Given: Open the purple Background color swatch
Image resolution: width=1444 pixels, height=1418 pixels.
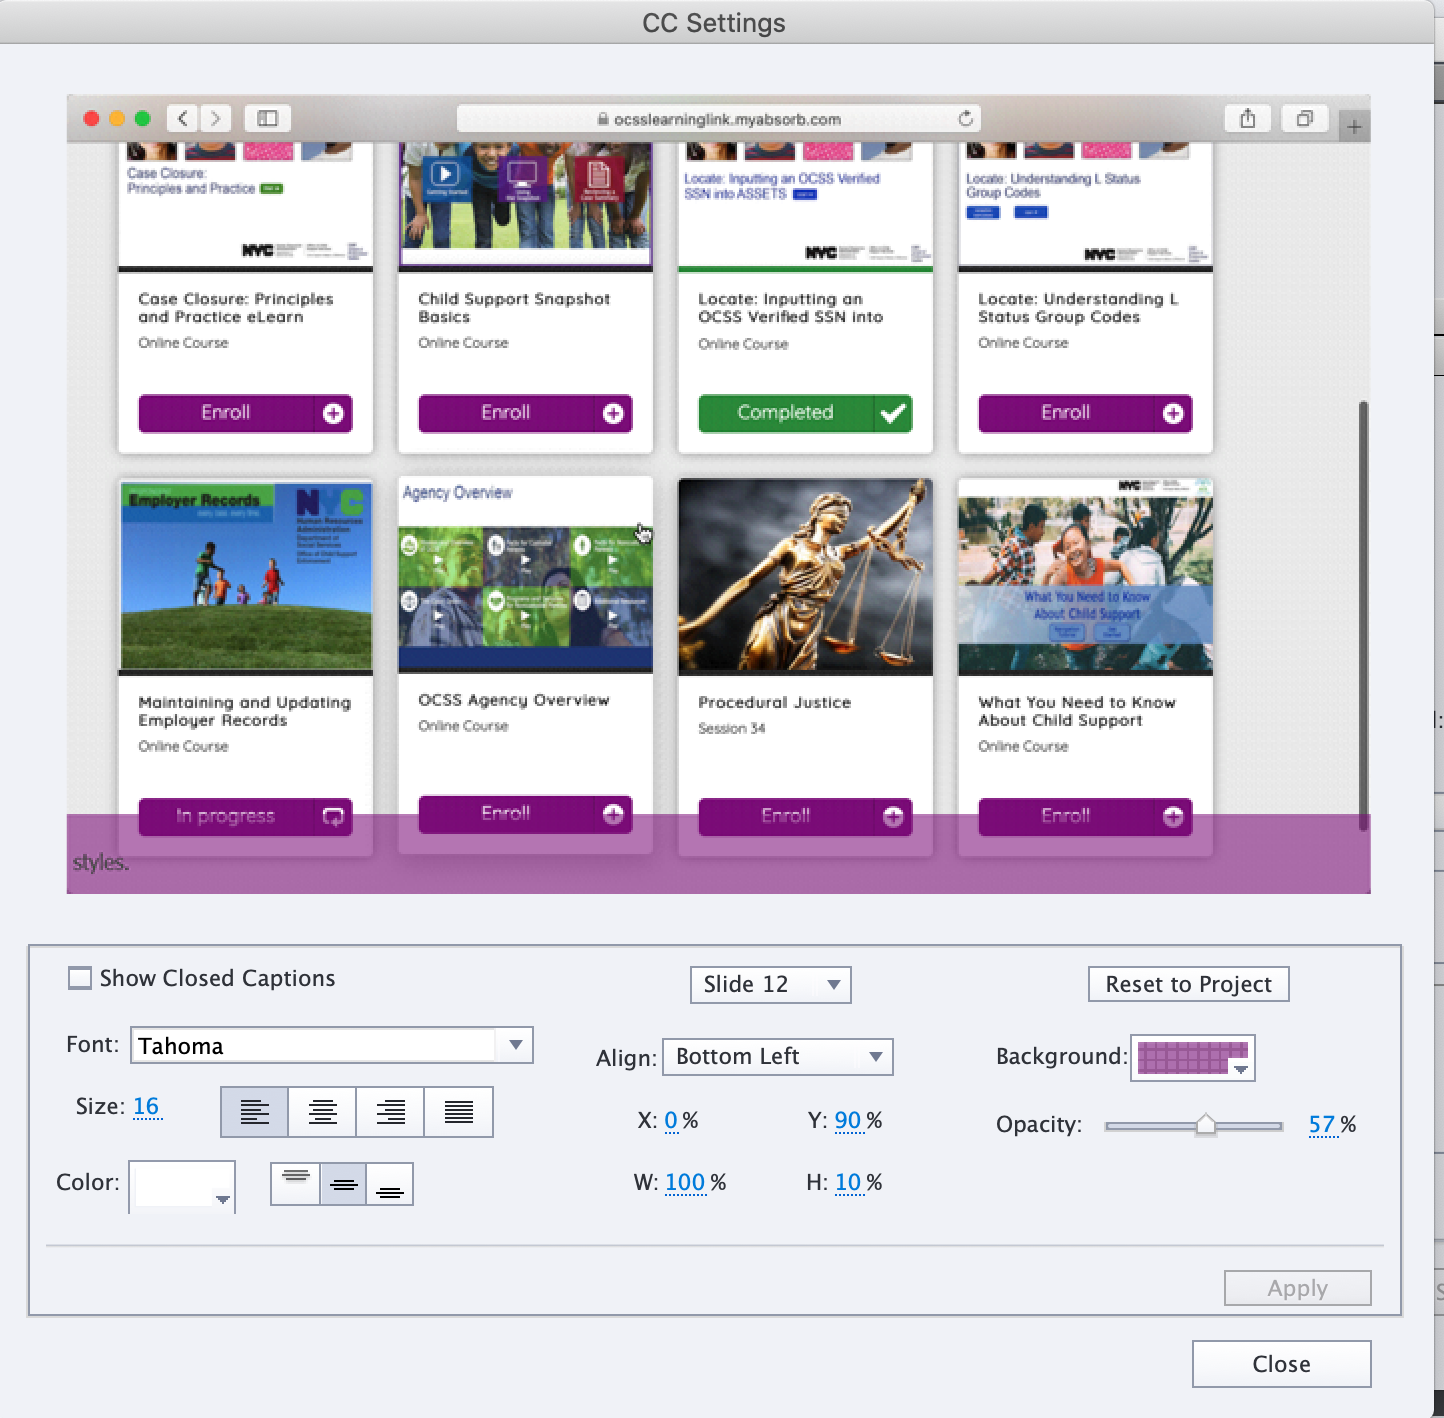Looking at the screenshot, I should [x=1192, y=1058].
